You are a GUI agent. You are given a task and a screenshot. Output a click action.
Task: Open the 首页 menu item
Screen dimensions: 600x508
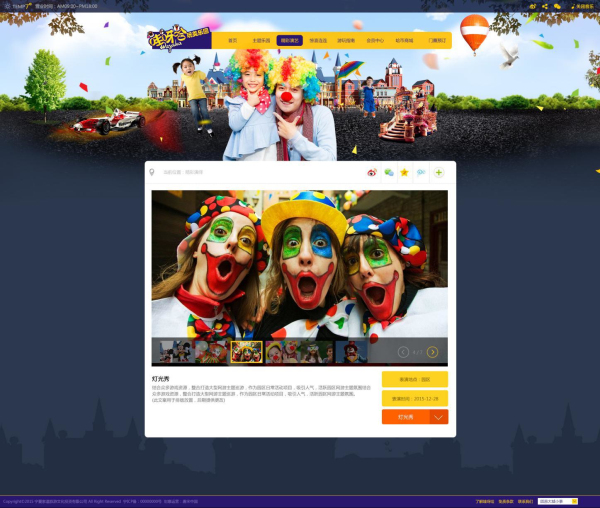tap(233, 41)
